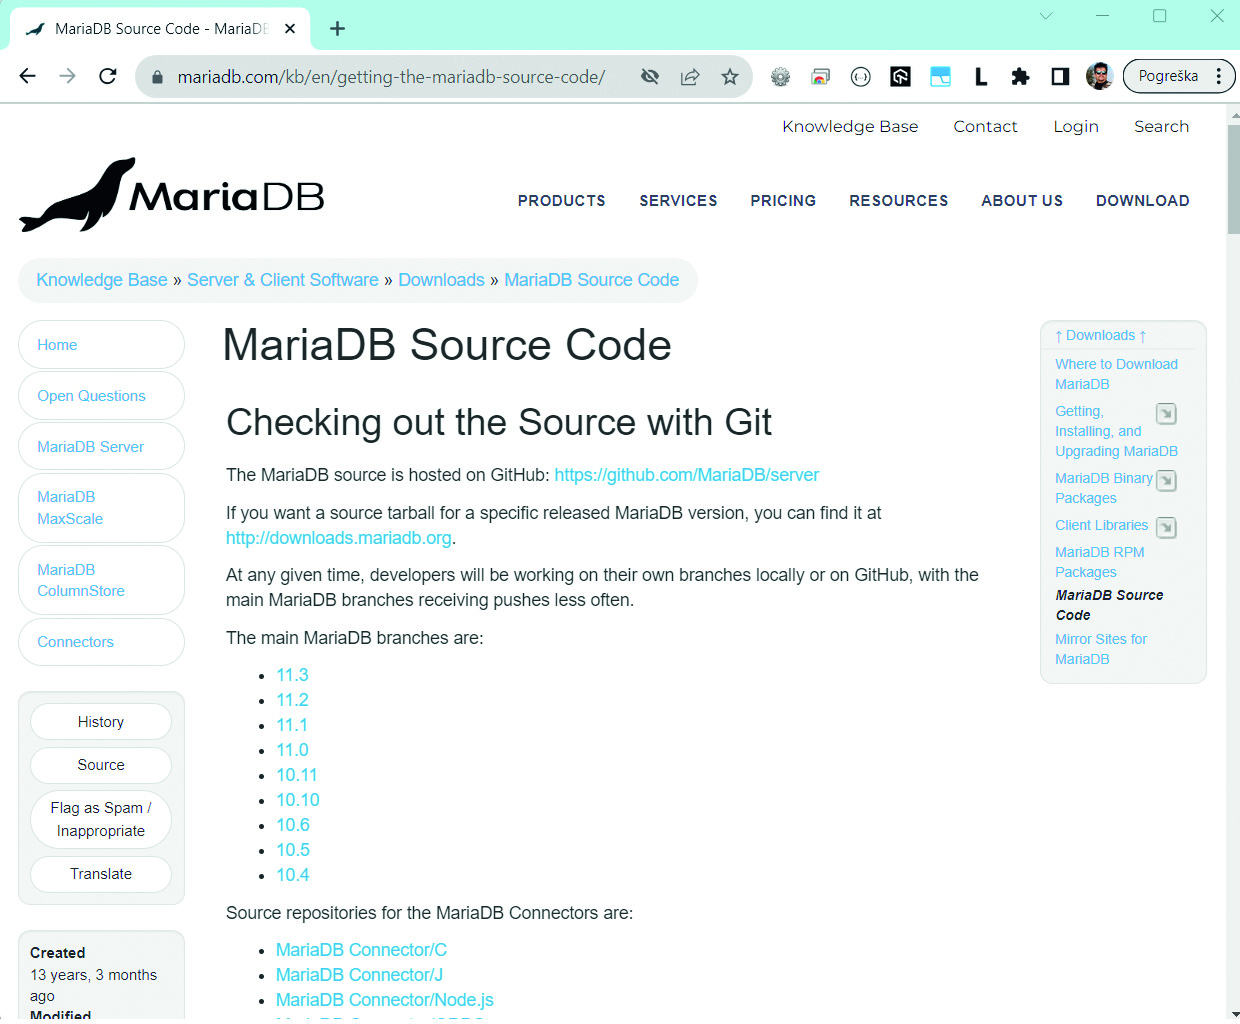Click the History button

[x=101, y=722]
